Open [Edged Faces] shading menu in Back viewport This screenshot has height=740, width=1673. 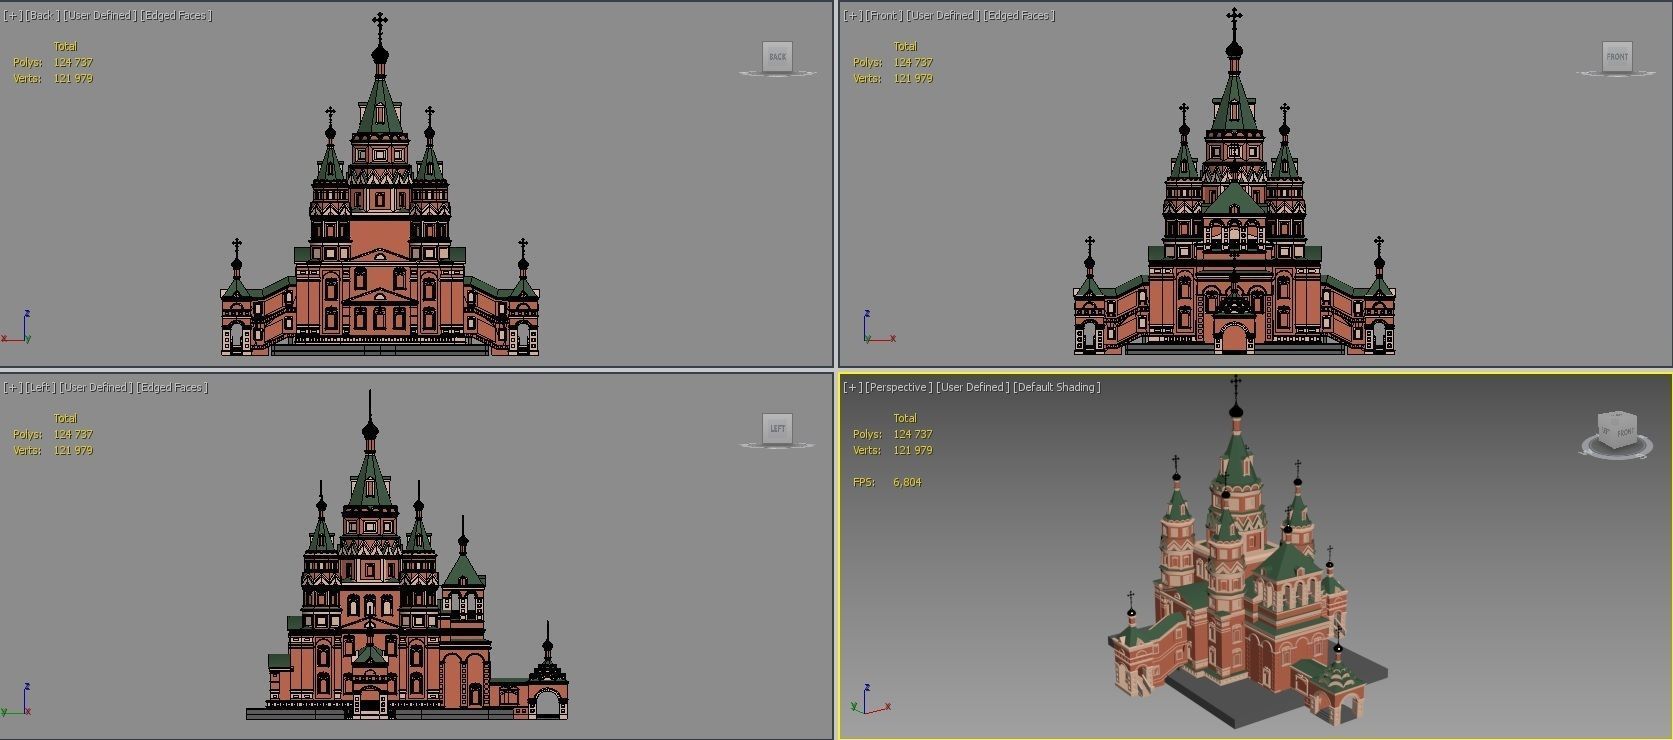click(x=177, y=15)
